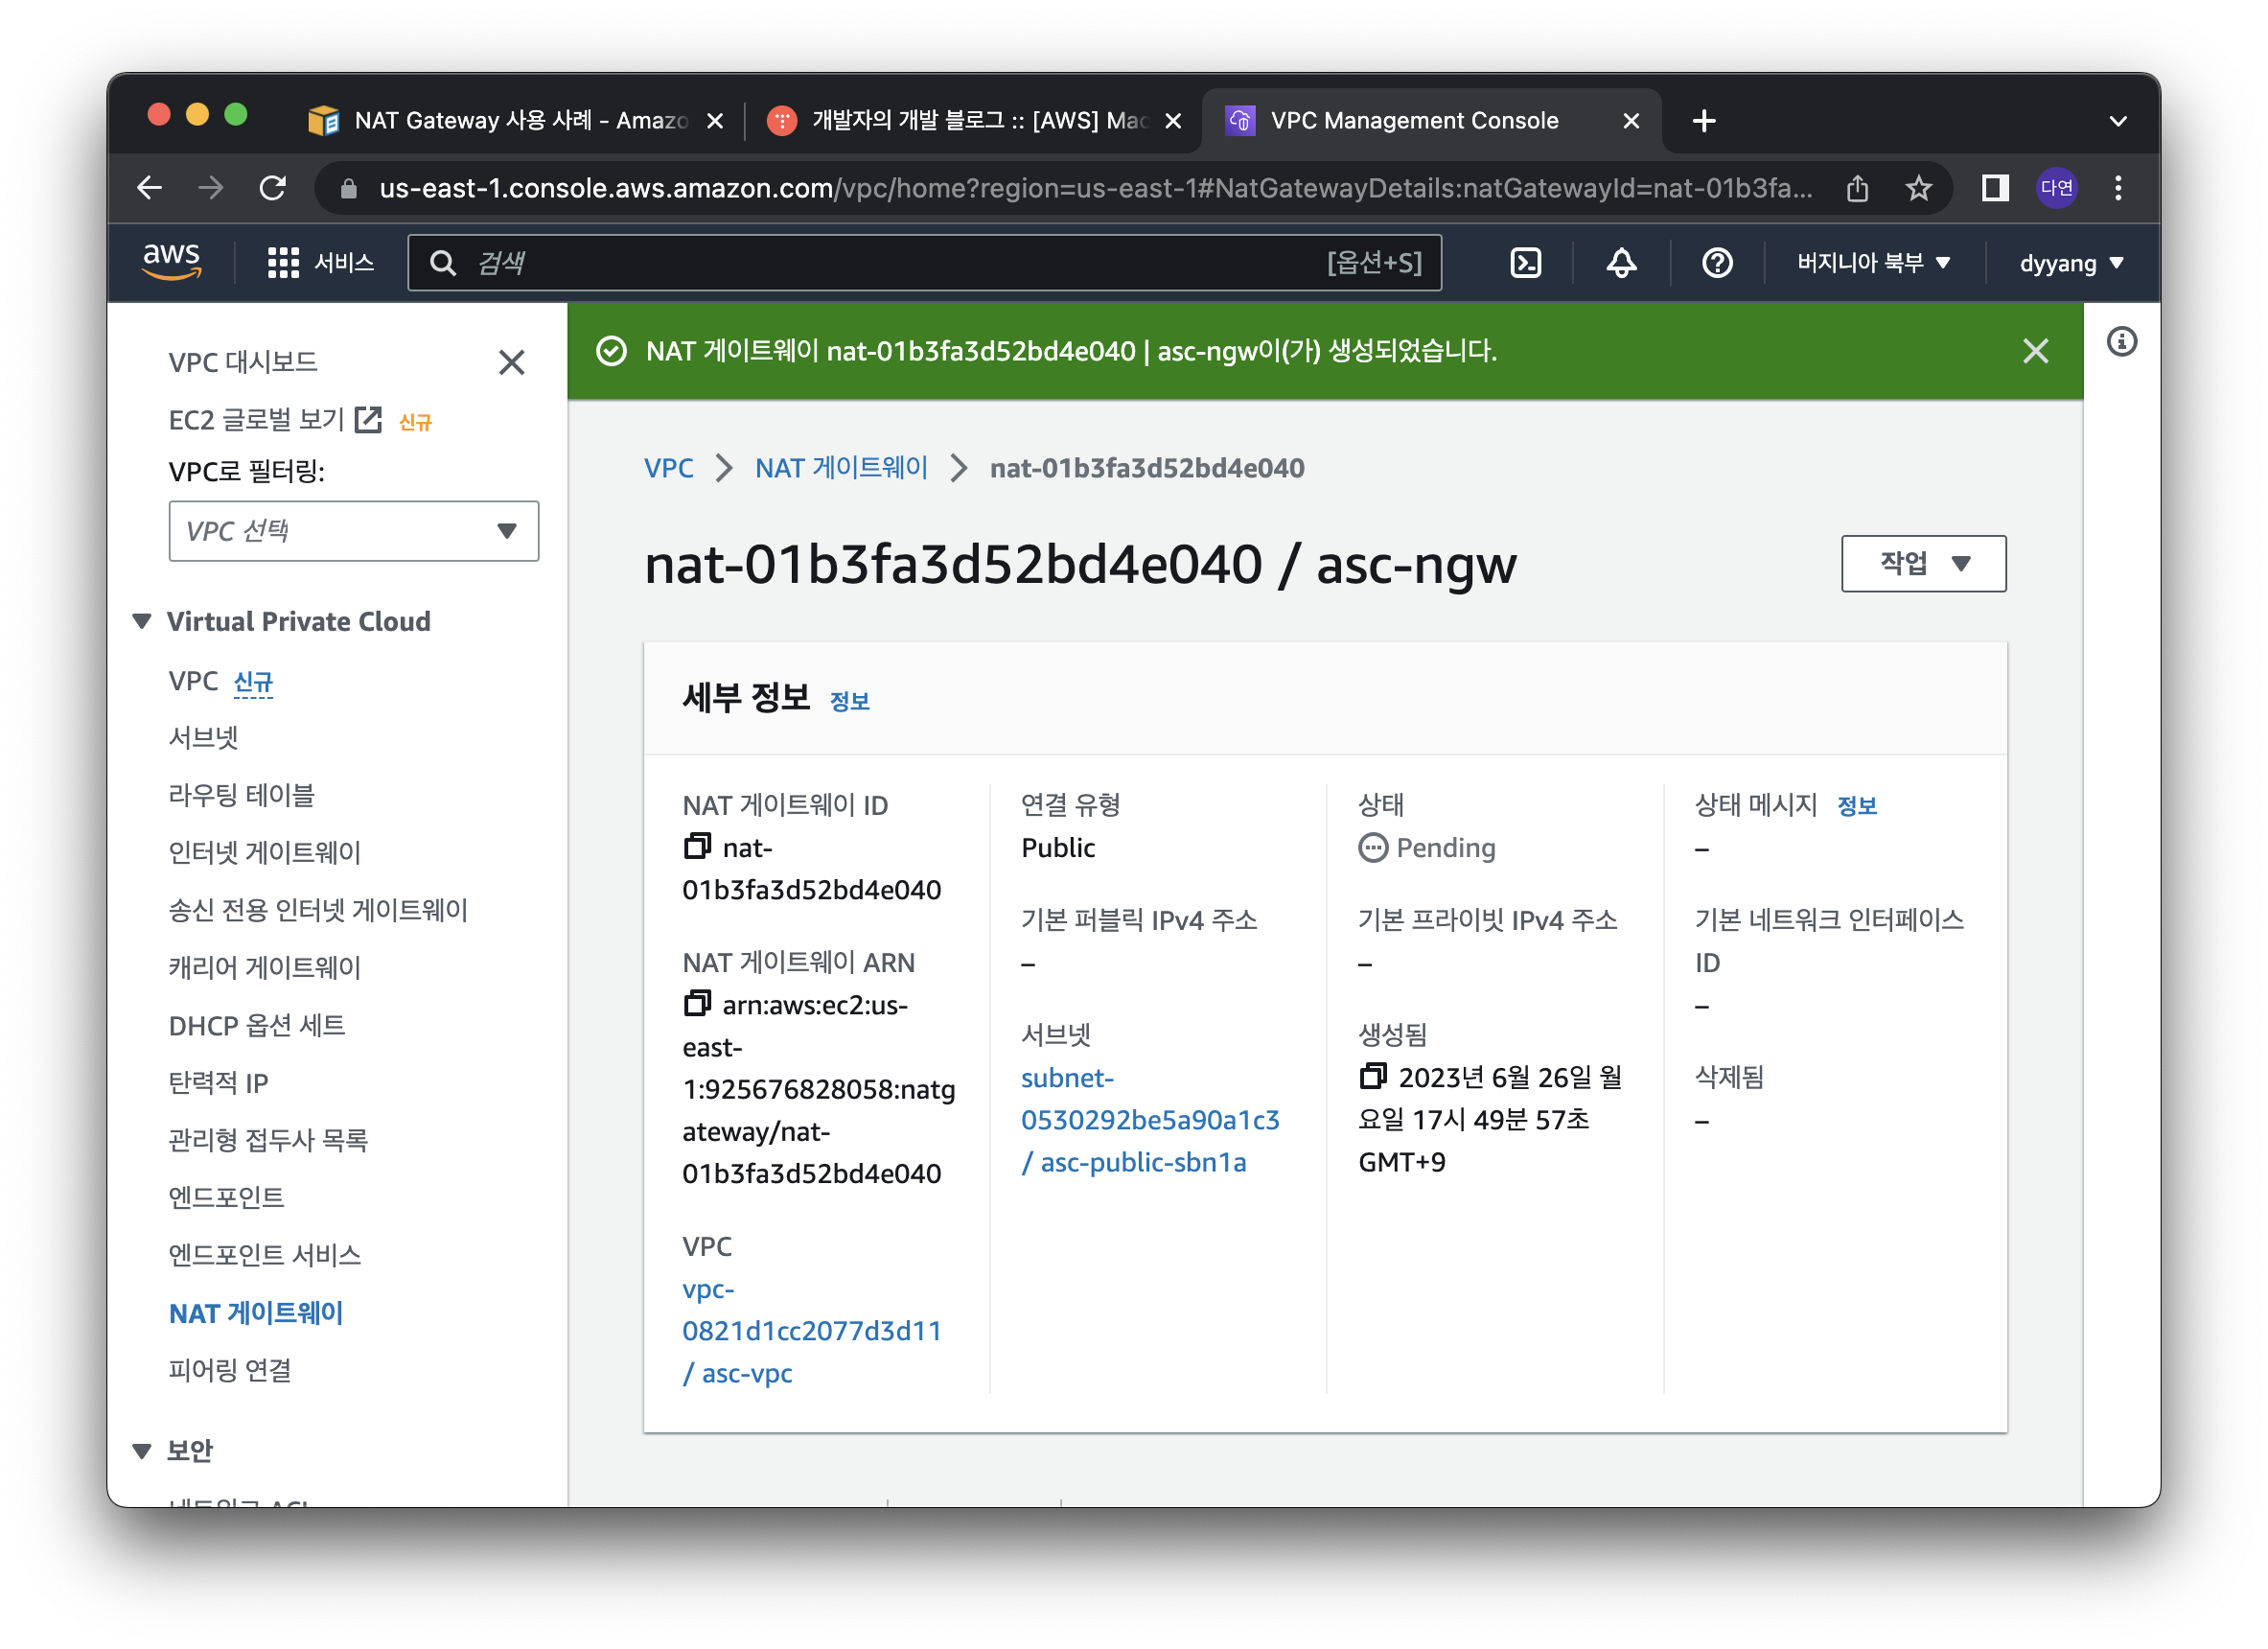This screenshot has height=1649, width=2268.
Task: Open the info panel icon on the right side
Action: click(x=2121, y=342)
